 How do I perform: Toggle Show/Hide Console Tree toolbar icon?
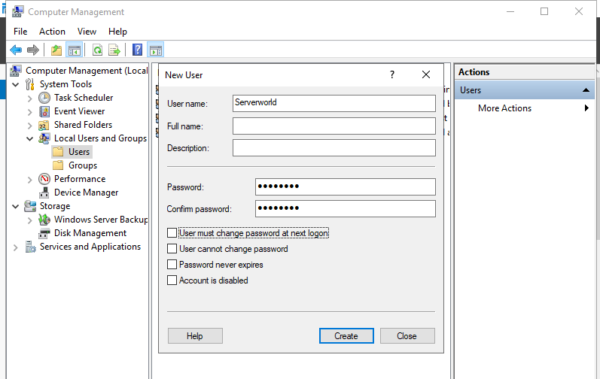tap(74, 50)
